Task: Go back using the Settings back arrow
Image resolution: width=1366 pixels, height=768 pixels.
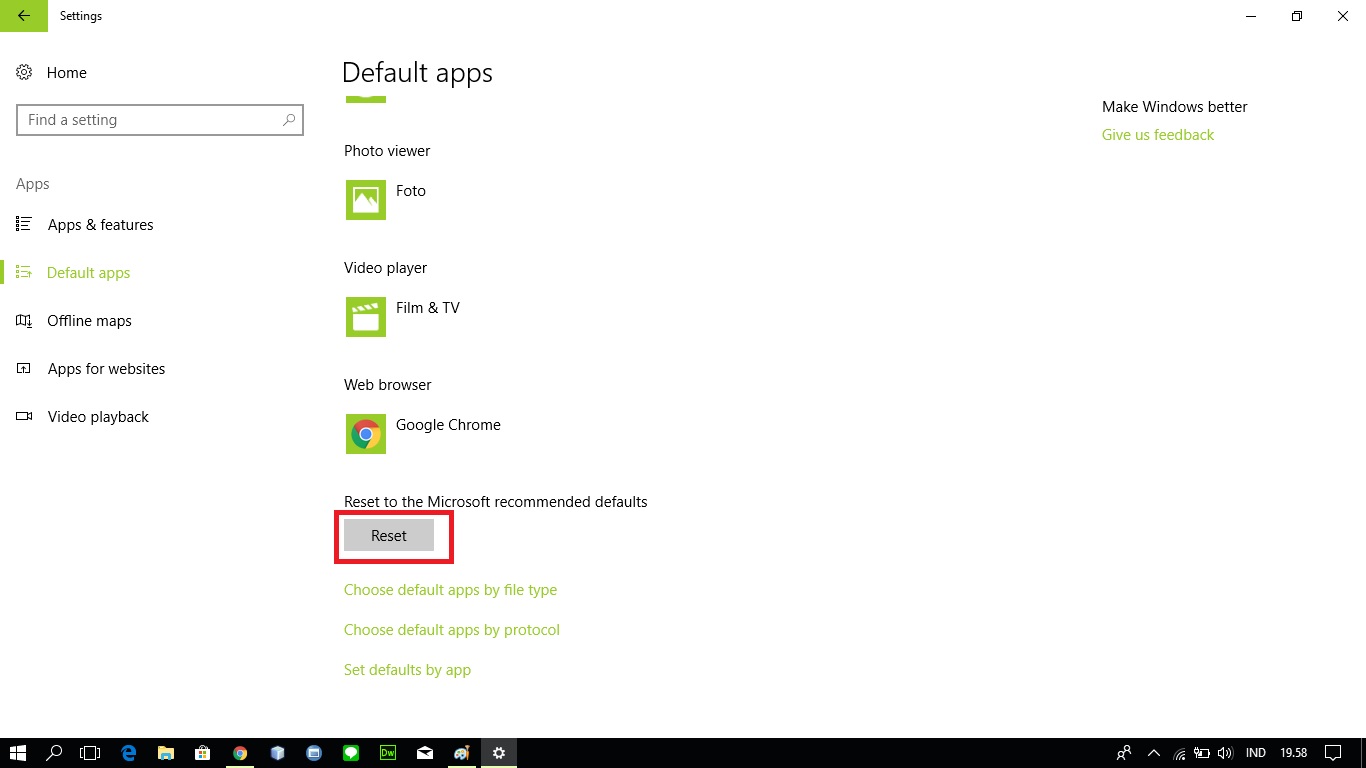Action: point(24,16)
